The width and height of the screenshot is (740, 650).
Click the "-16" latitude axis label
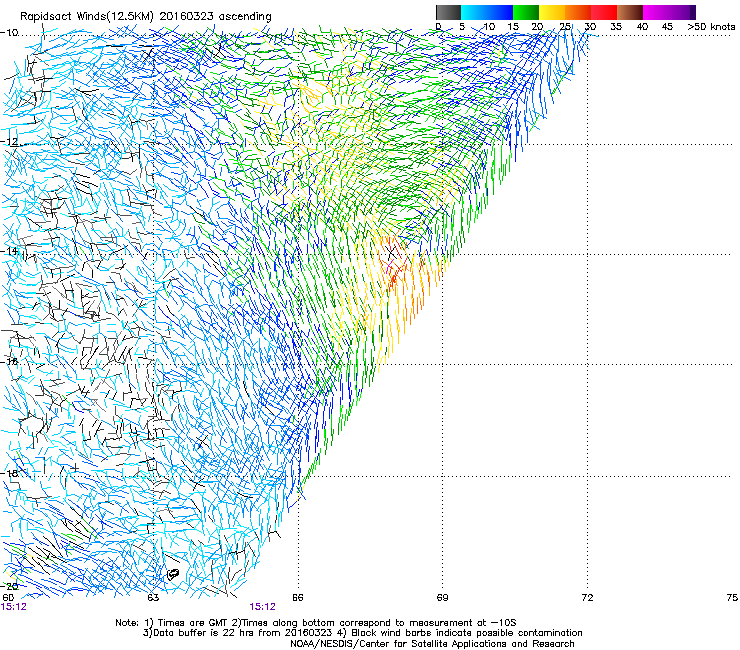click(9, 362)
